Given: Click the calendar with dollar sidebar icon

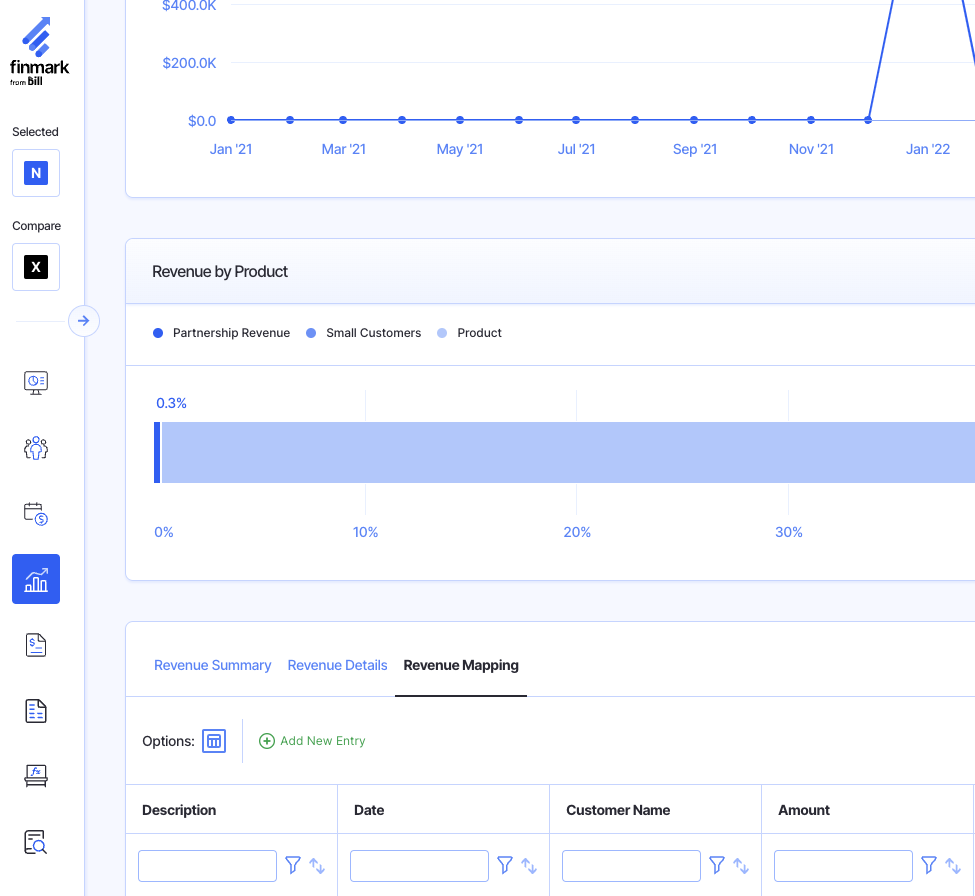Looking at the screenshot, I should point(36,514).
